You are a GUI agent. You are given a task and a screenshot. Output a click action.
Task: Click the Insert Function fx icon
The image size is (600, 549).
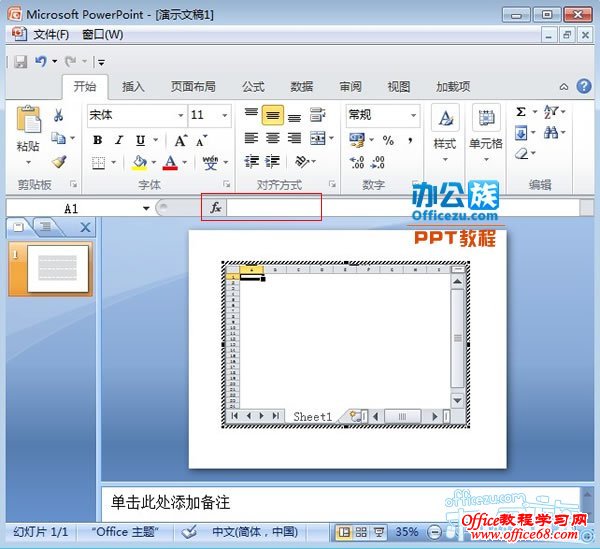click(x=215, y=208)
